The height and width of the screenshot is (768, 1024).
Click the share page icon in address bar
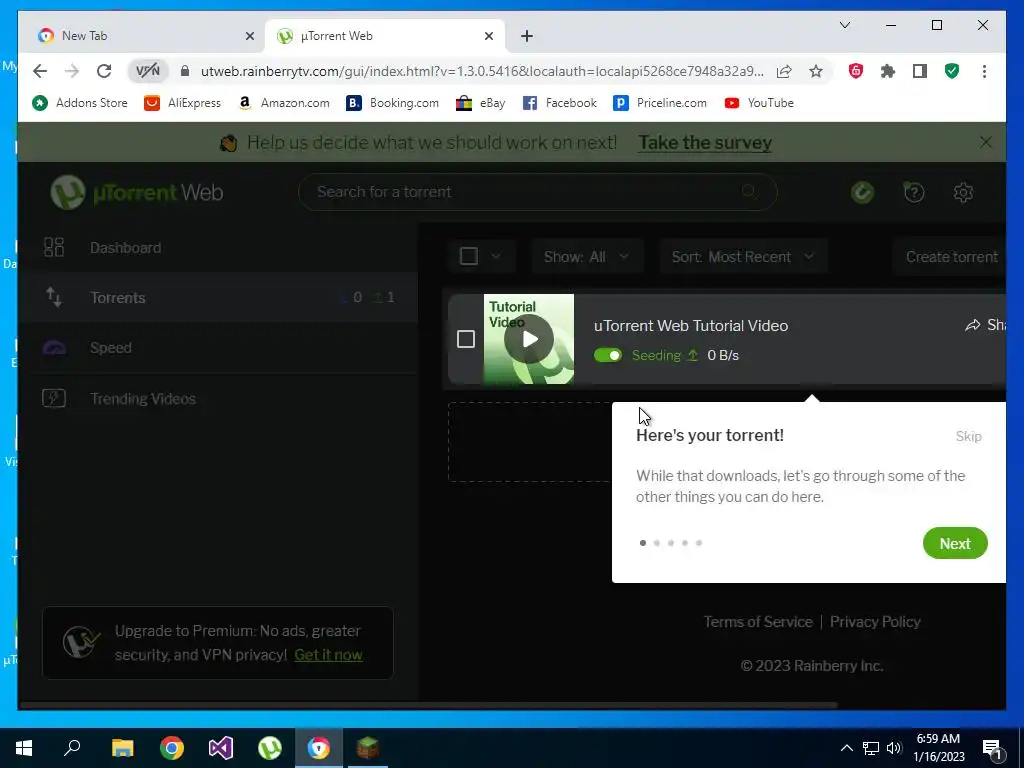pos(784,71)
